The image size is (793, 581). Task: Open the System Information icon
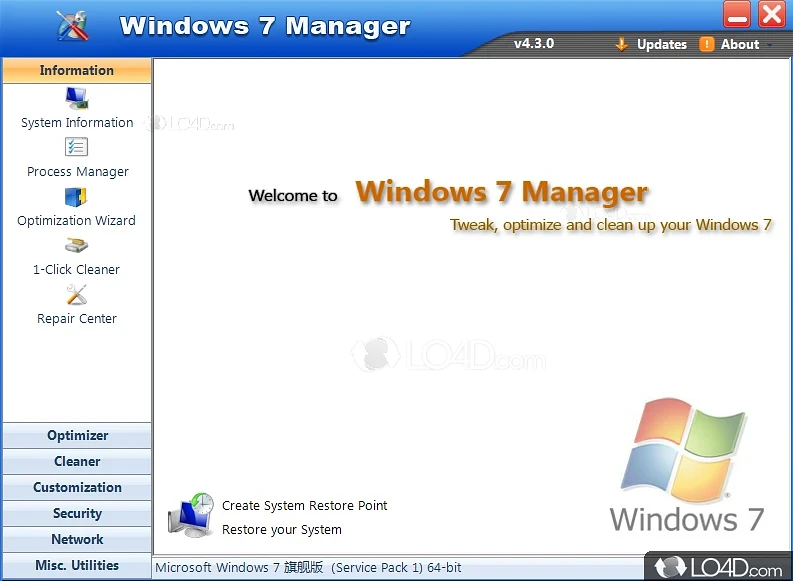77,98
